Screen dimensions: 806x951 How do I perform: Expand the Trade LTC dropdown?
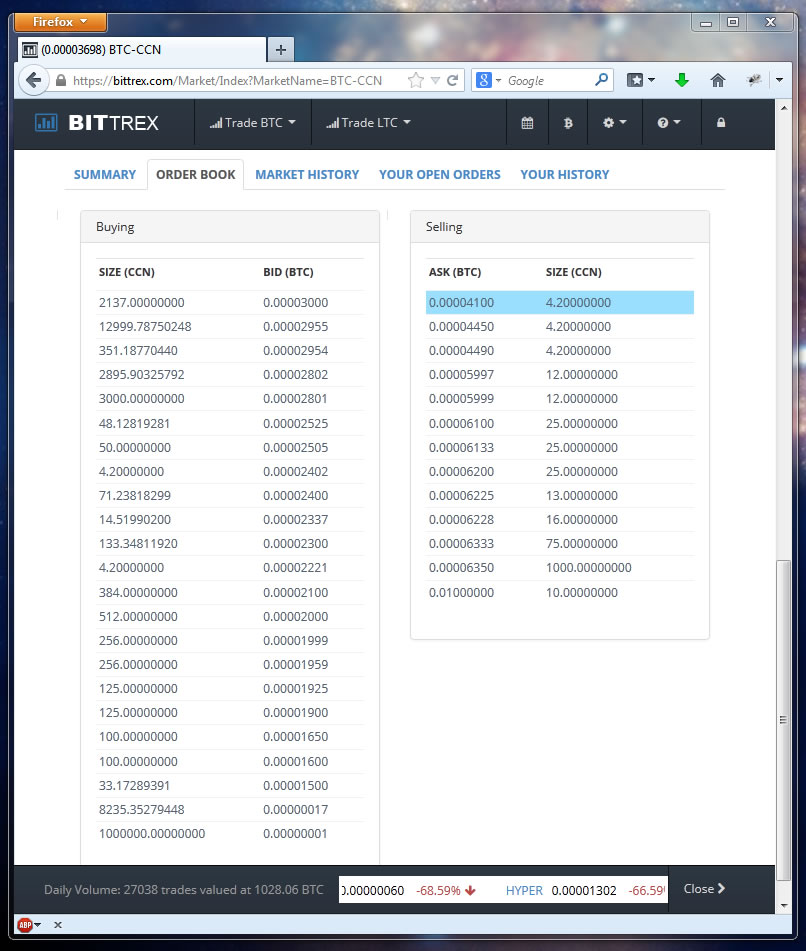point(368,123)
